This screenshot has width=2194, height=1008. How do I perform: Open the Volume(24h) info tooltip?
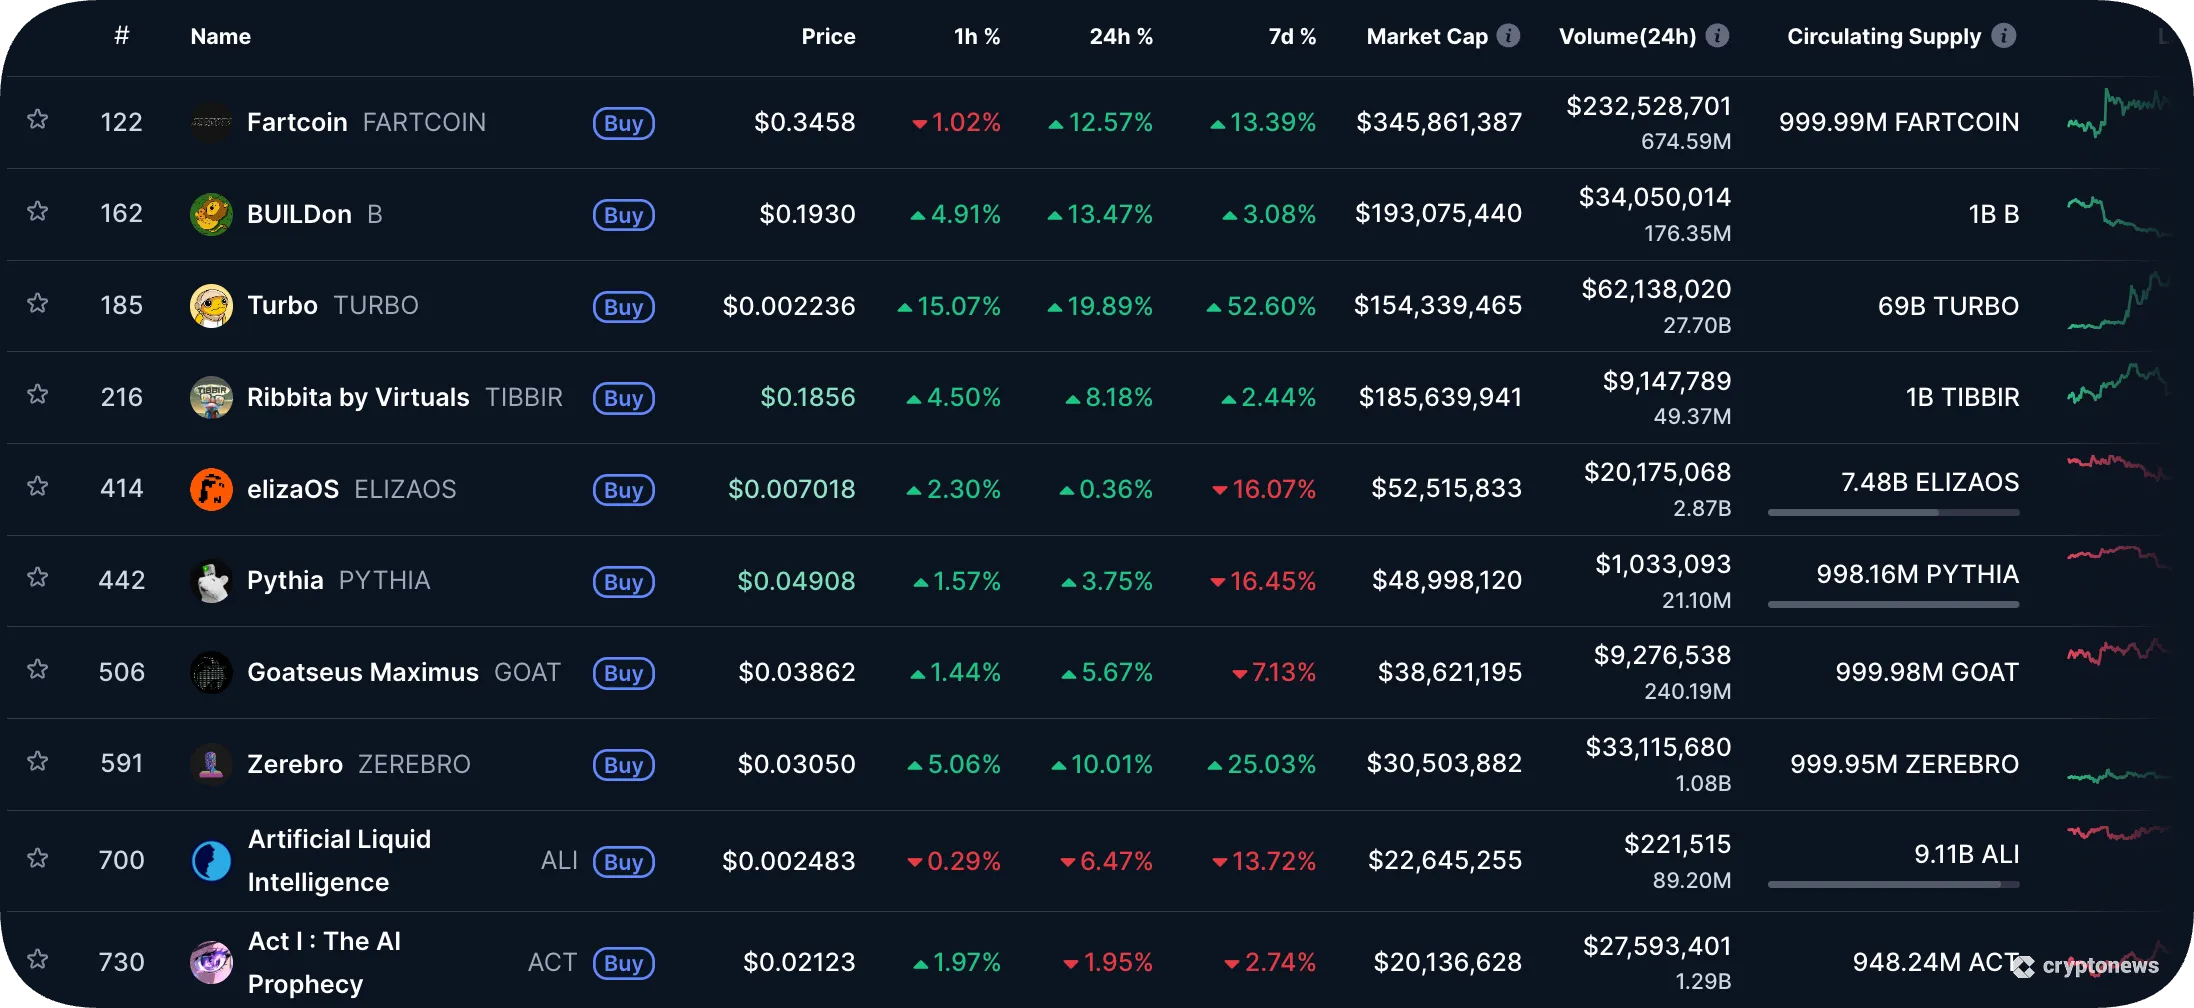(x=1717, y=34)
